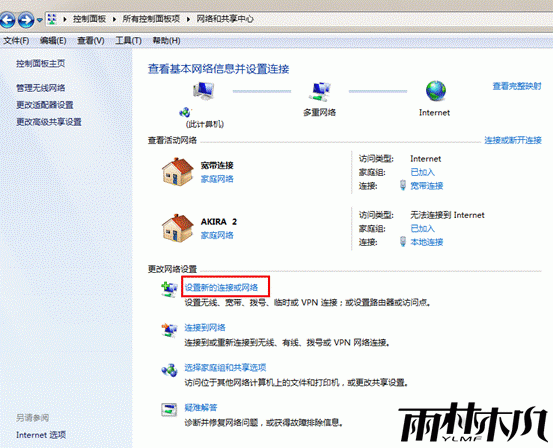Open the 文件(F) menu
553x448 pixels.
pos(16,41)
